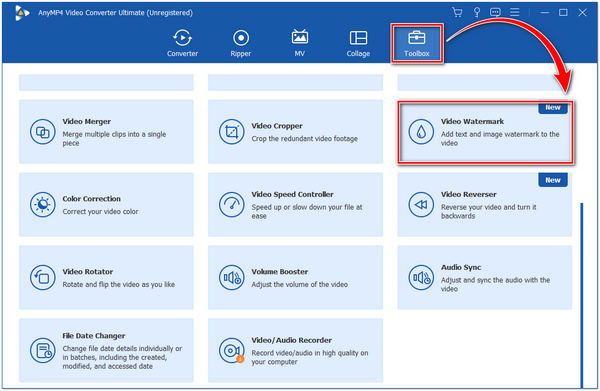The image size is (600, 391).
Task: Click the Color Correction sun icon
Action: tap(42, 205)
